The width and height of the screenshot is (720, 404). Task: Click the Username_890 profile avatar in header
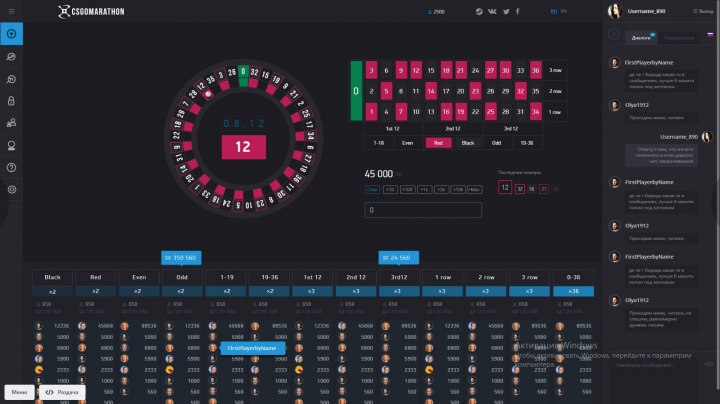click(615, 11)
